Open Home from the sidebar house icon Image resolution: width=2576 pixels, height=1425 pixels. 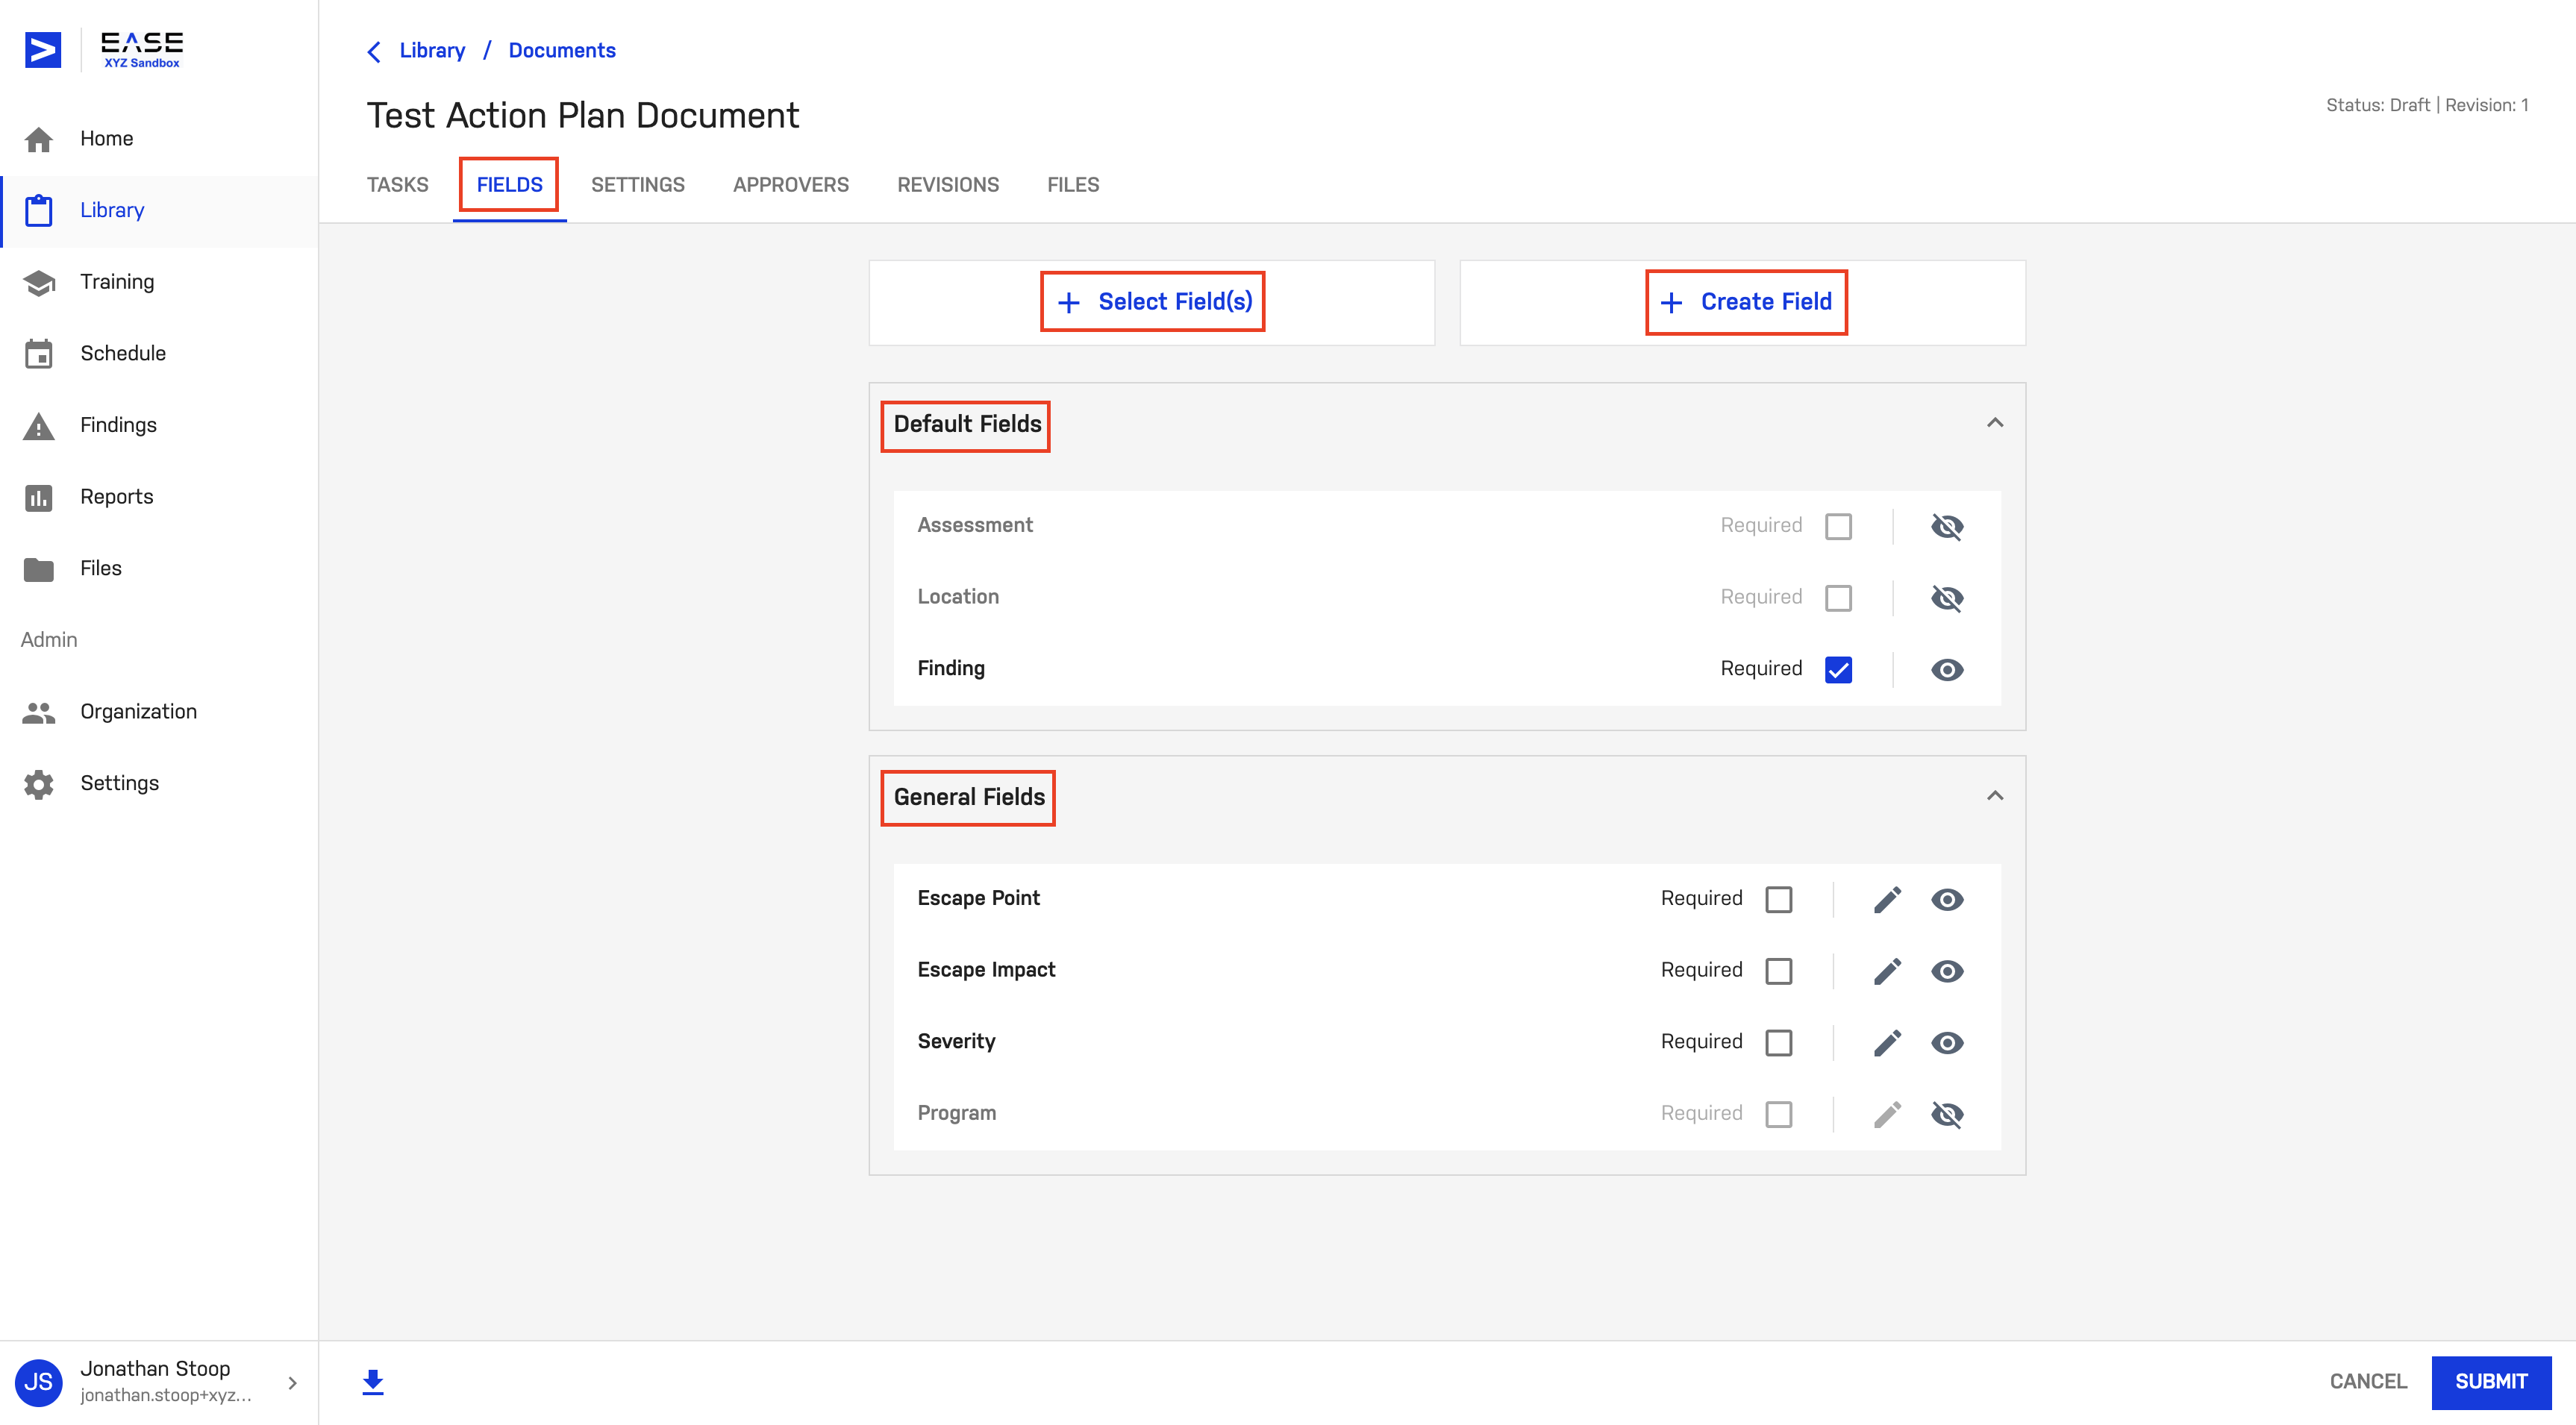coord(39,139)
